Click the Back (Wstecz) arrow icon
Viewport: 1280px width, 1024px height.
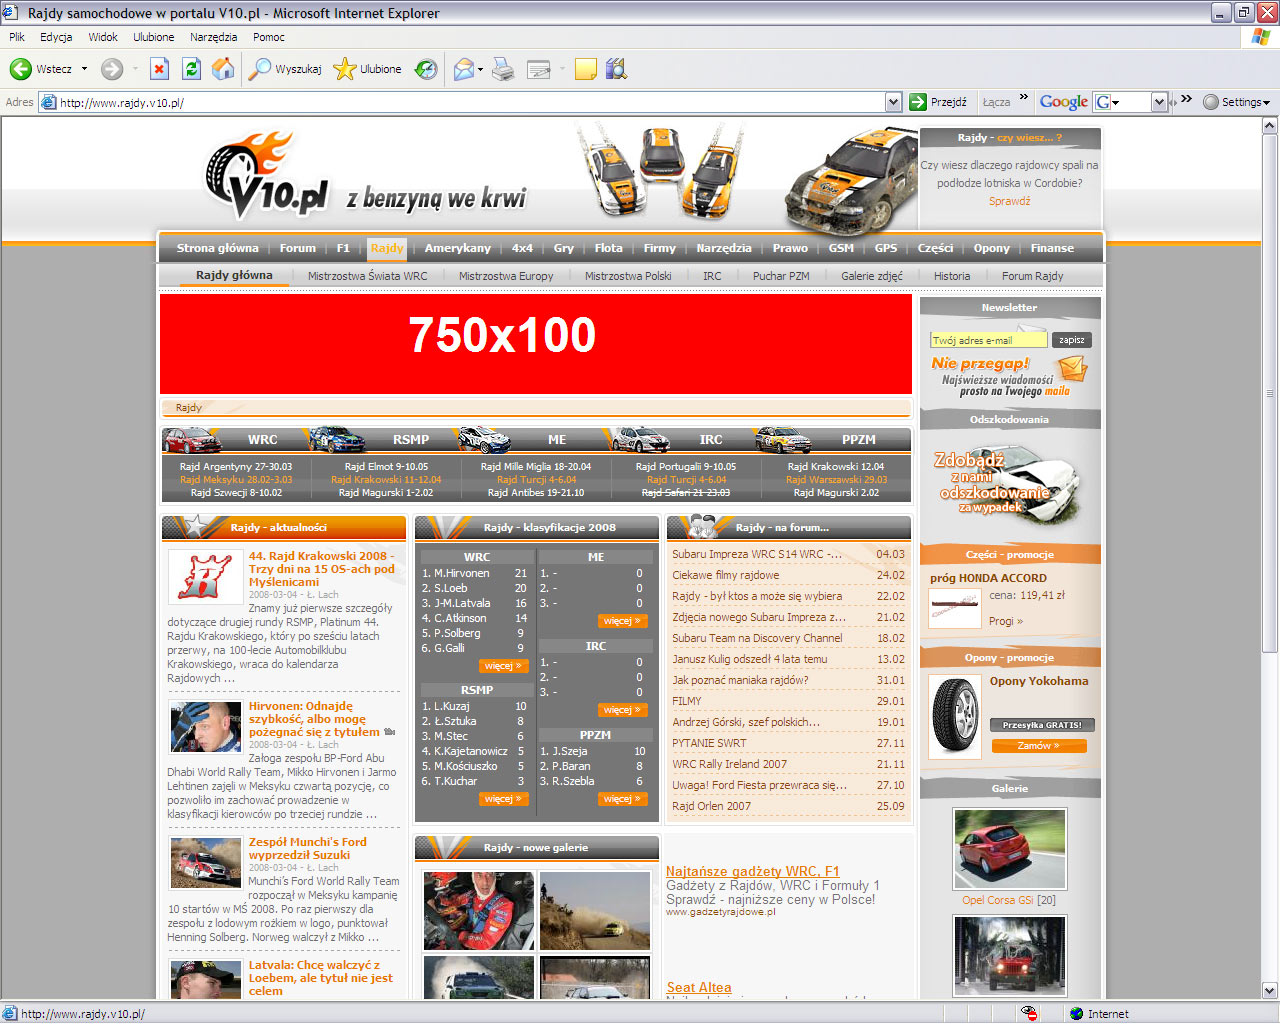pyautogui.click(x=20, y=69)
